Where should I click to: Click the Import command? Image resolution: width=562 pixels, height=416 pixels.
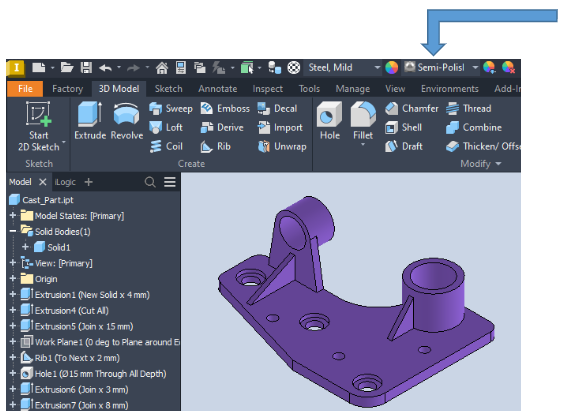[x=280, y=128]
